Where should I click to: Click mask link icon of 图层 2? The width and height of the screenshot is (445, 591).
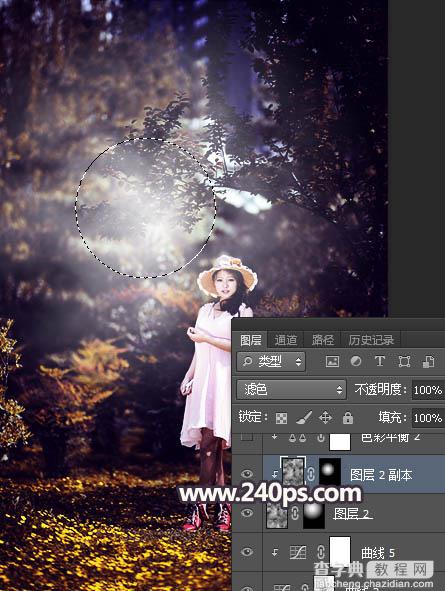pyautogui.click(x=295, y=513)
